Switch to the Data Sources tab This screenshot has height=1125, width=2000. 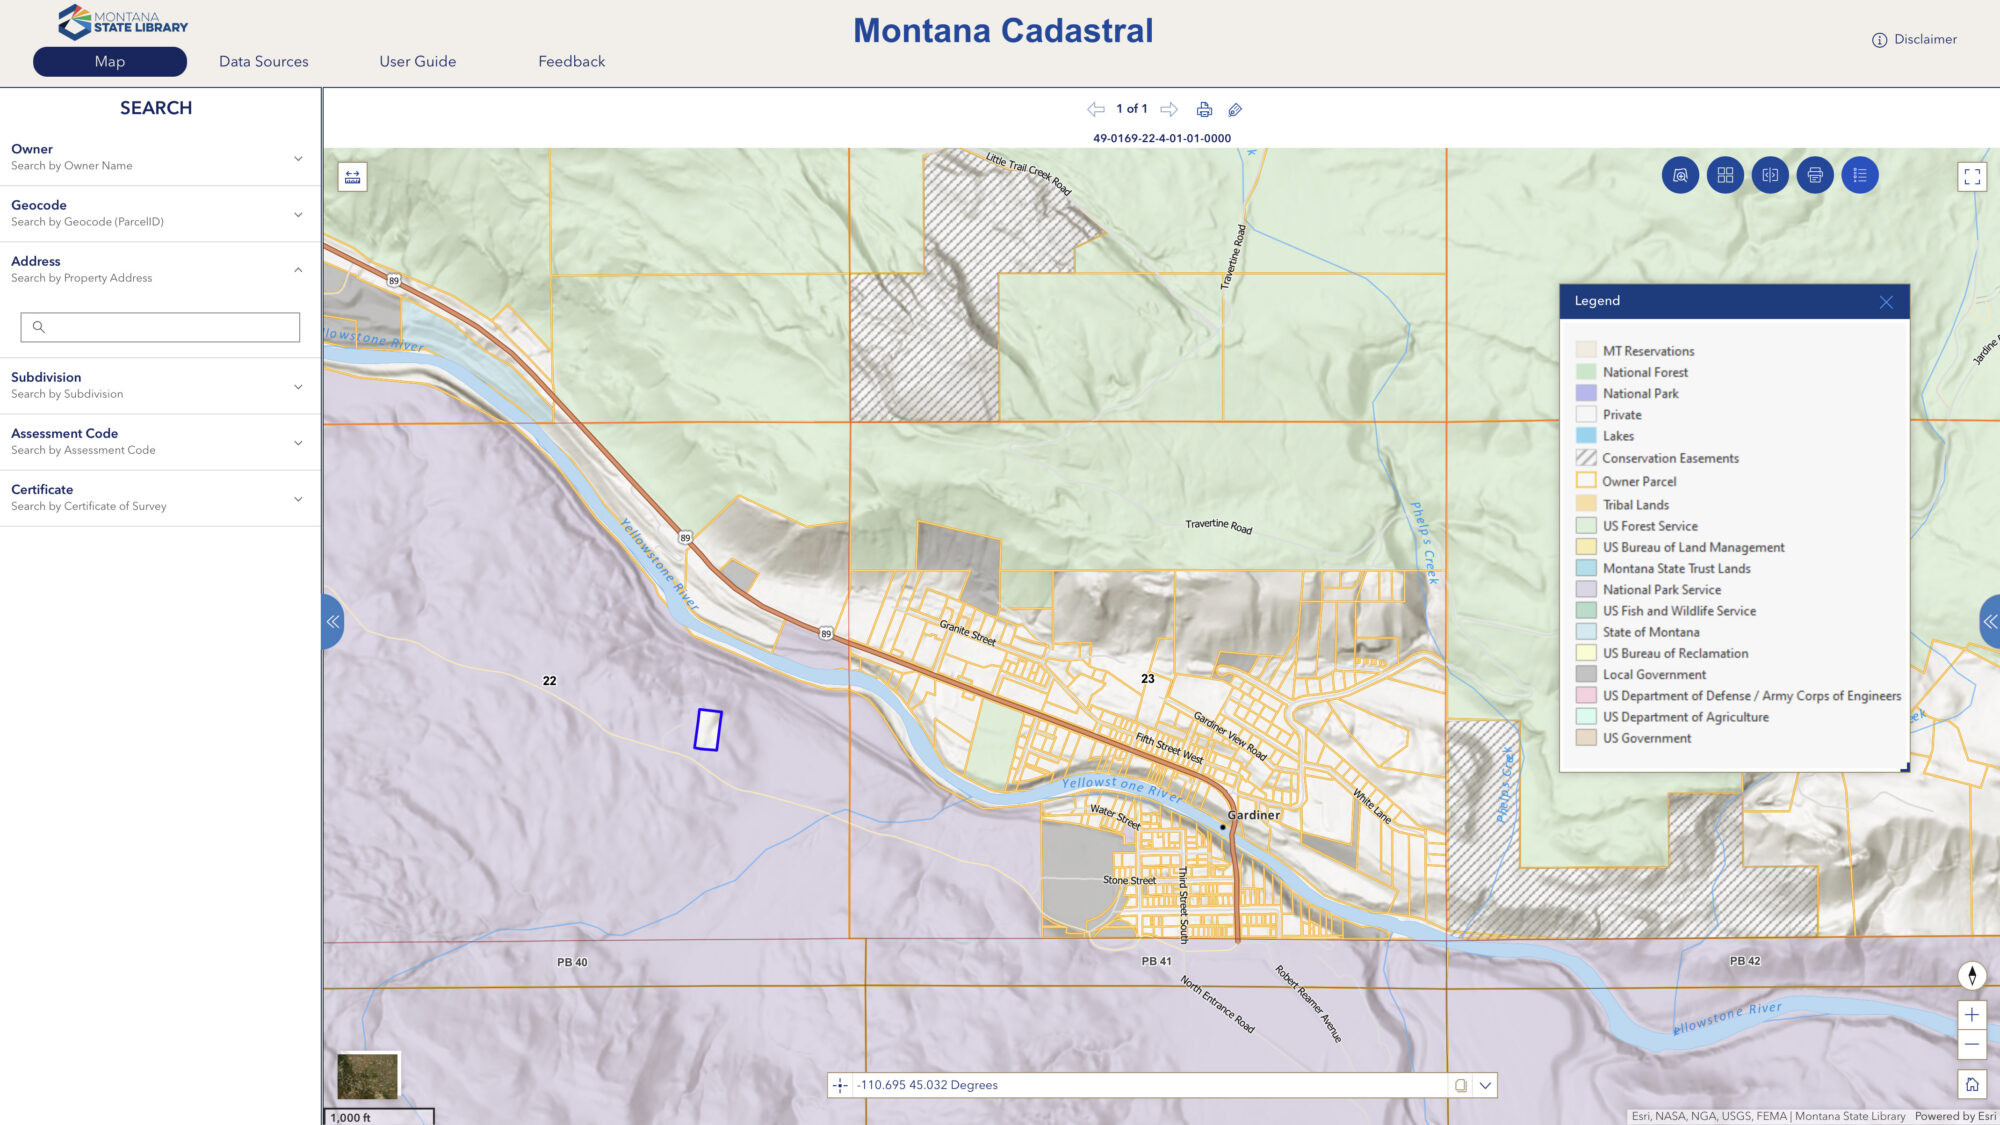pos(264,61)
